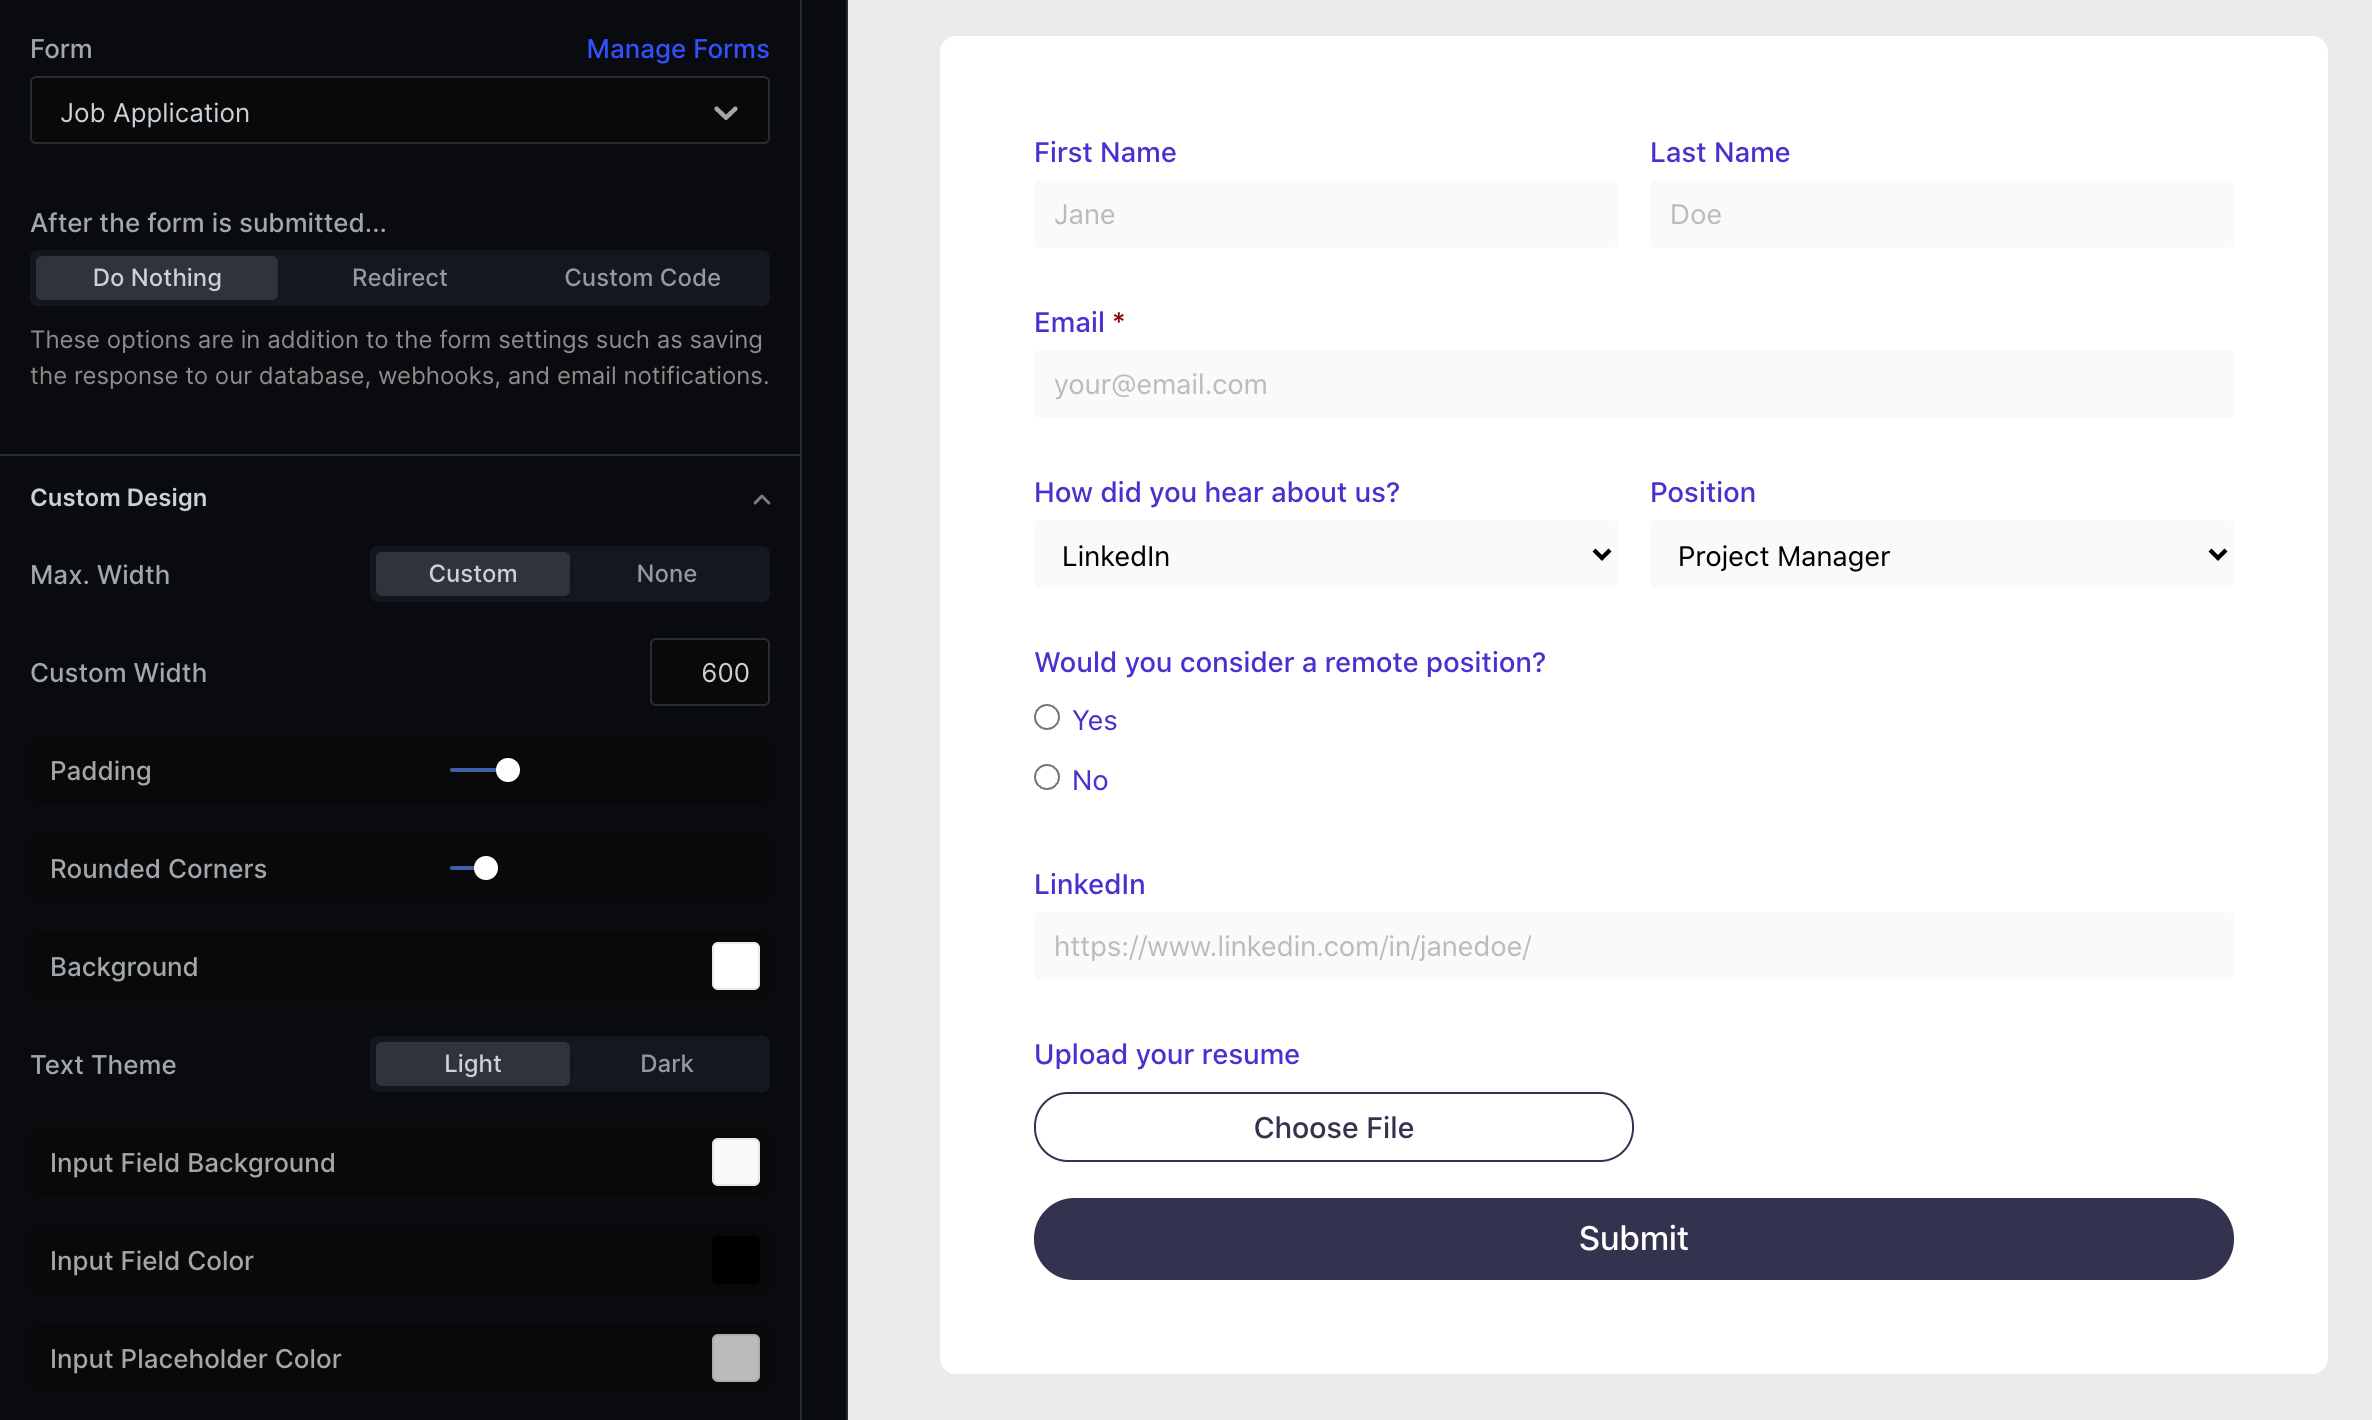Click the Submit button

[1633, 1239]
